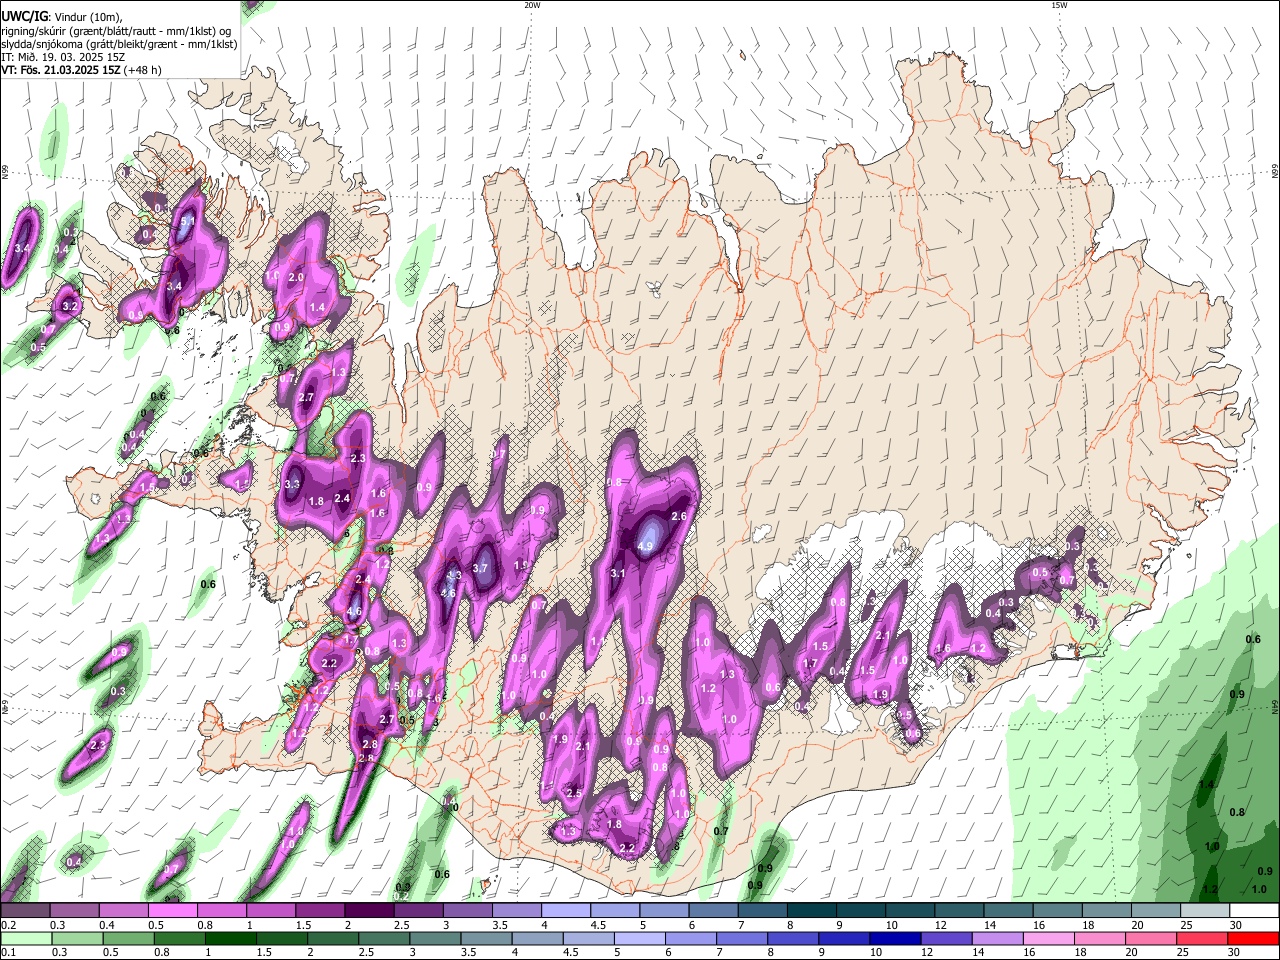
Task: Click the palest green rain swatch at 0.1
Action: coord(25,938)
